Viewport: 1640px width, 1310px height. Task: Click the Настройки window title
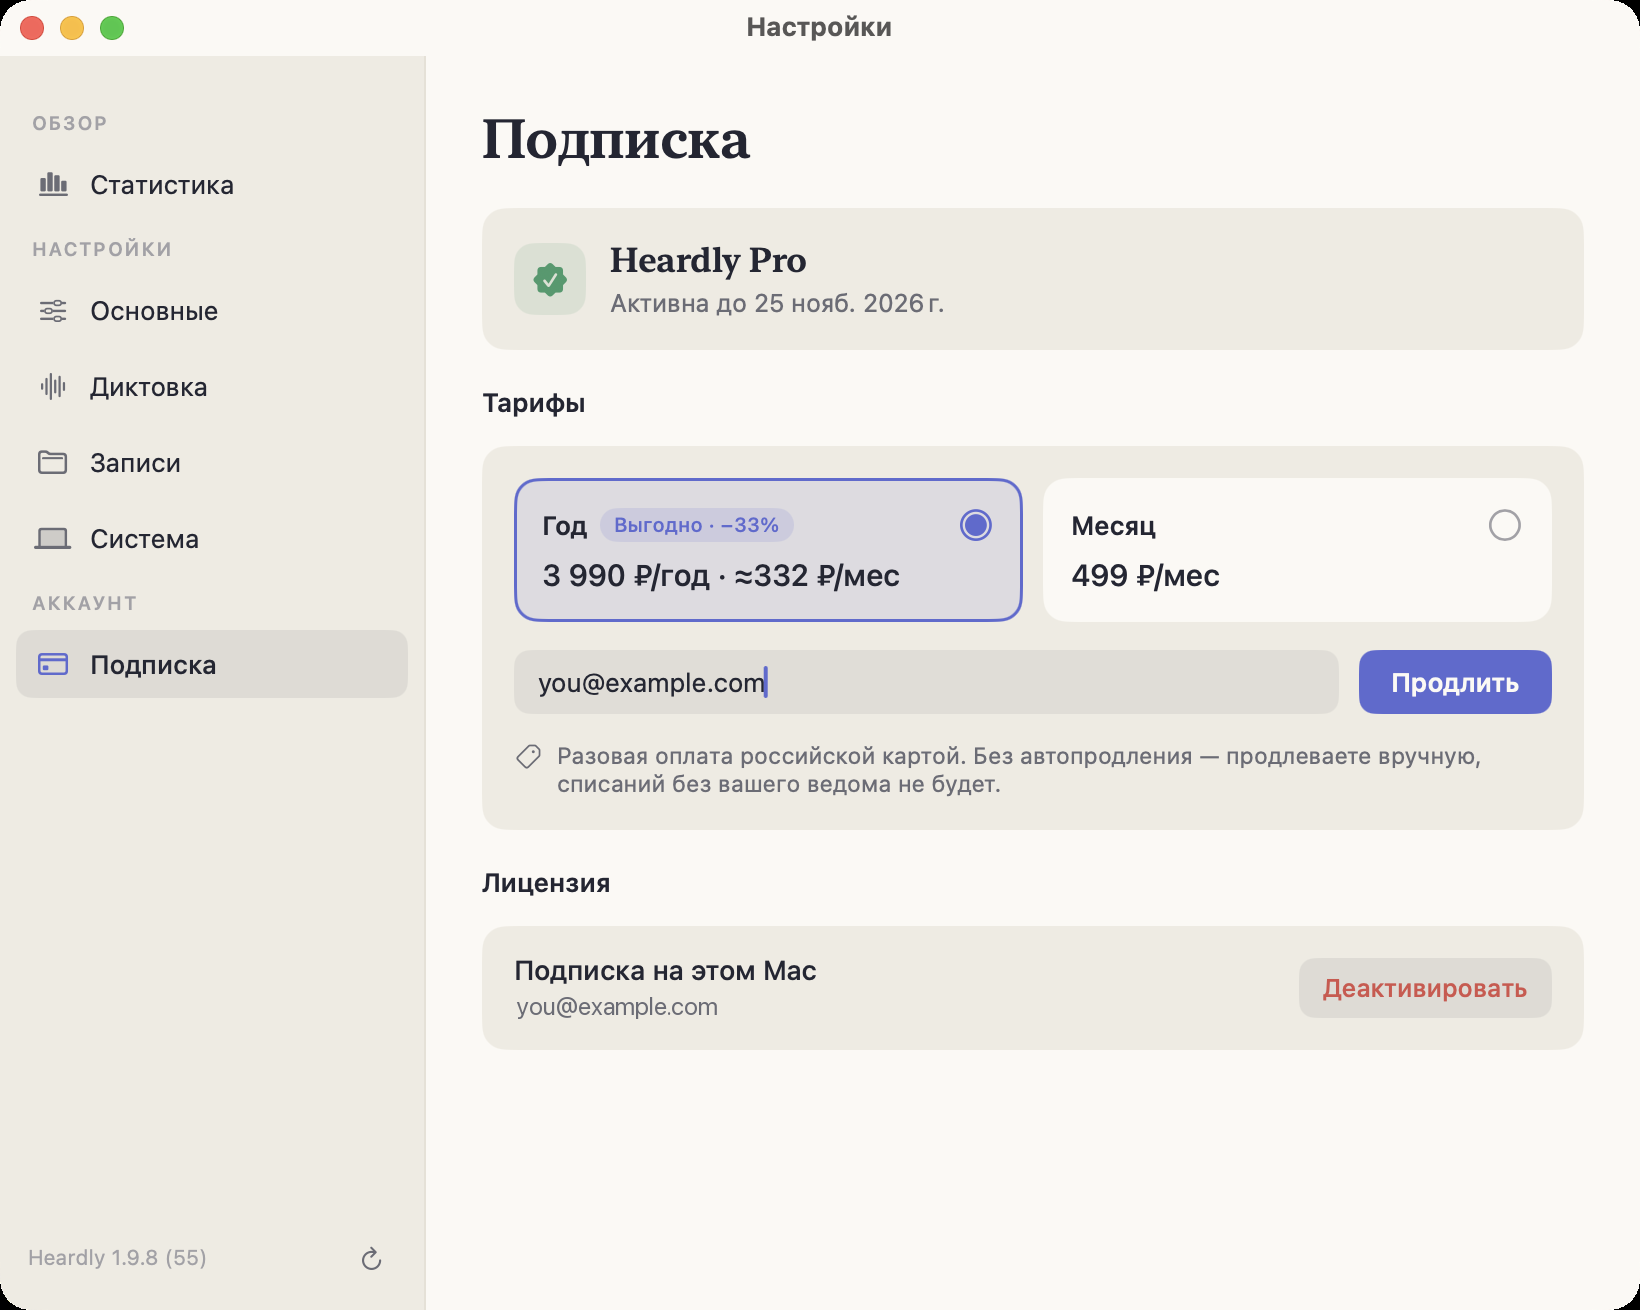819,27
